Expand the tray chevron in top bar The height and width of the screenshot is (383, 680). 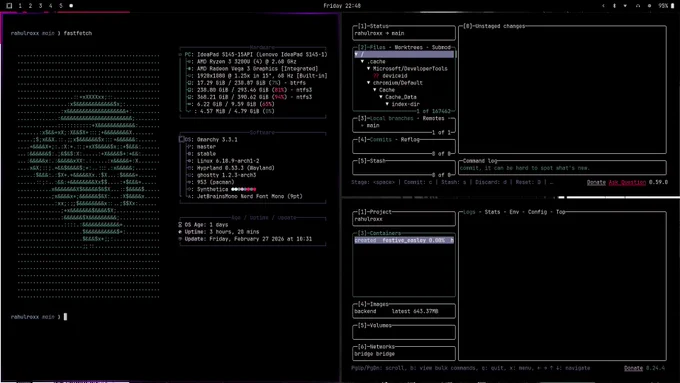(x=603, y=6)
